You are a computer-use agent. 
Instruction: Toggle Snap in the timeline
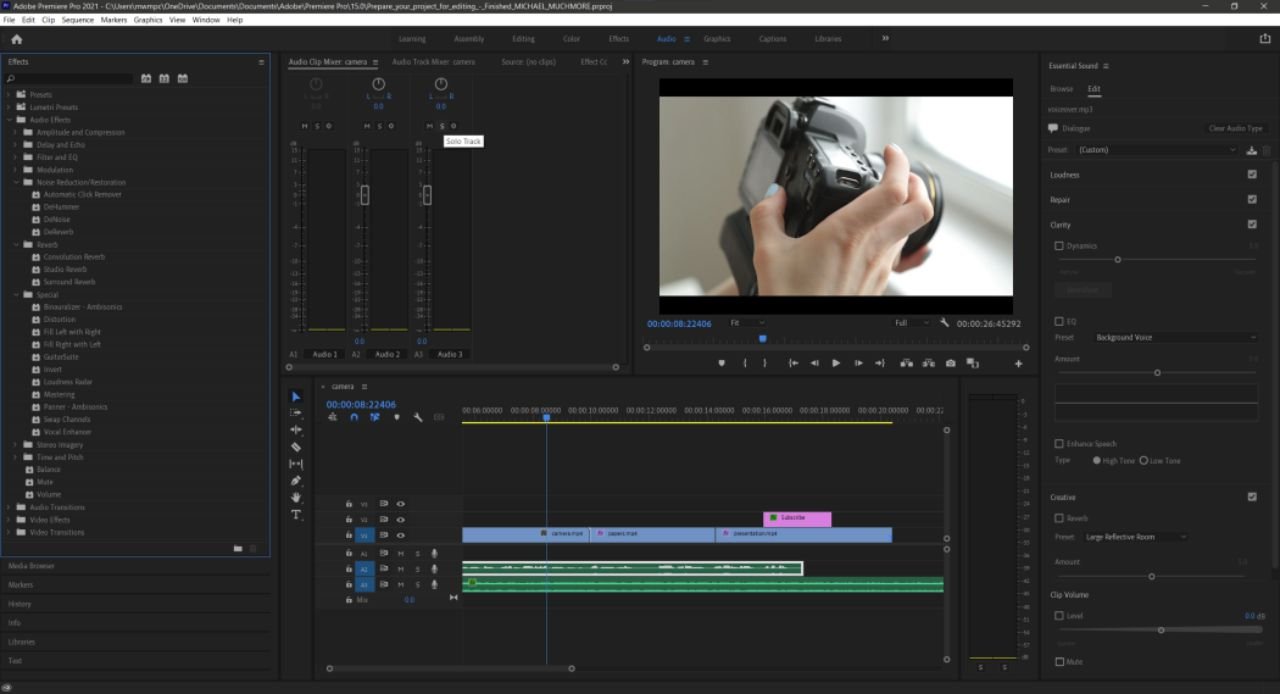pyautogui.click(x=354, y=417)
